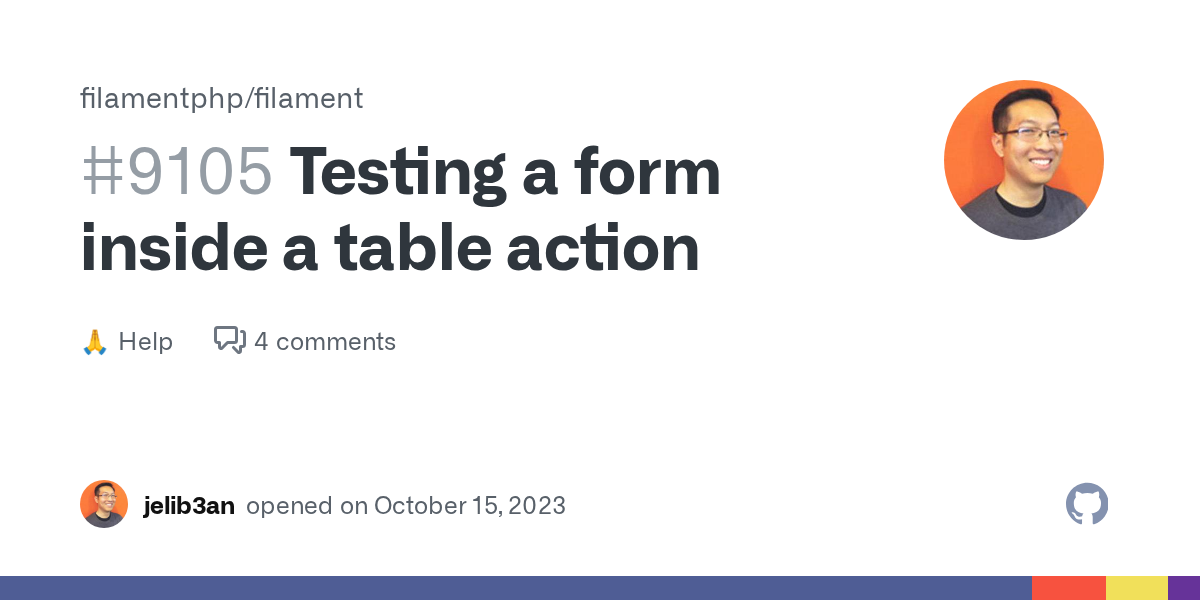Click the blue segment of the bottom bar

point(515,588)
